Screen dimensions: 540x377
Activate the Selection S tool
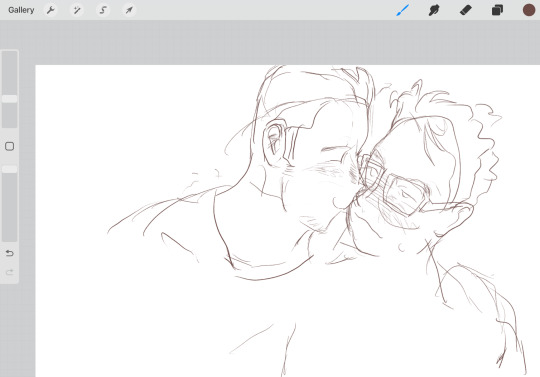point(103,10)
